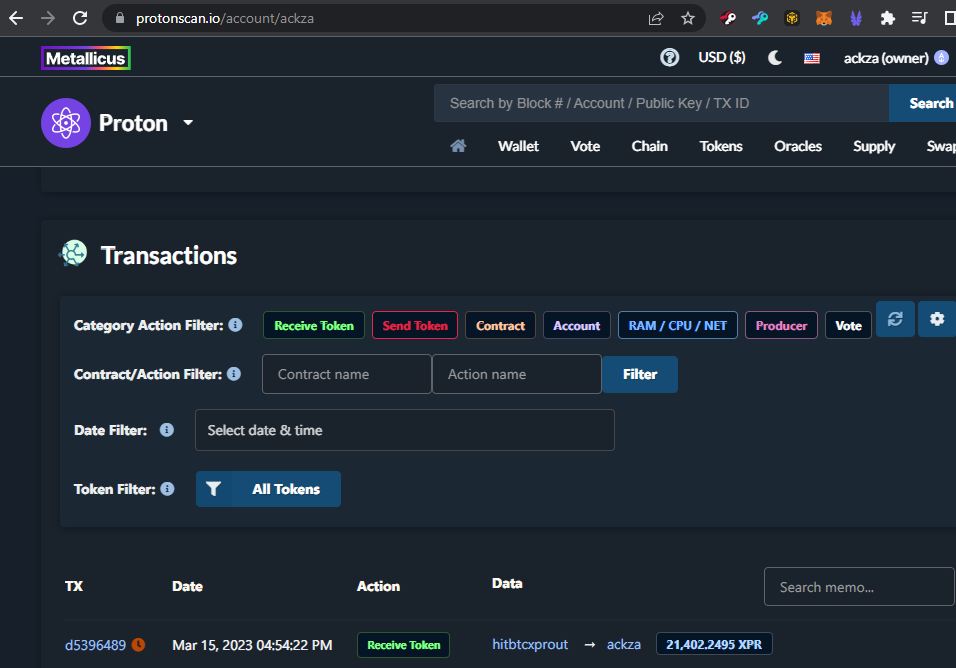
Task: Open the yellow cube browser extension
Action: click(x=792, y=18)
